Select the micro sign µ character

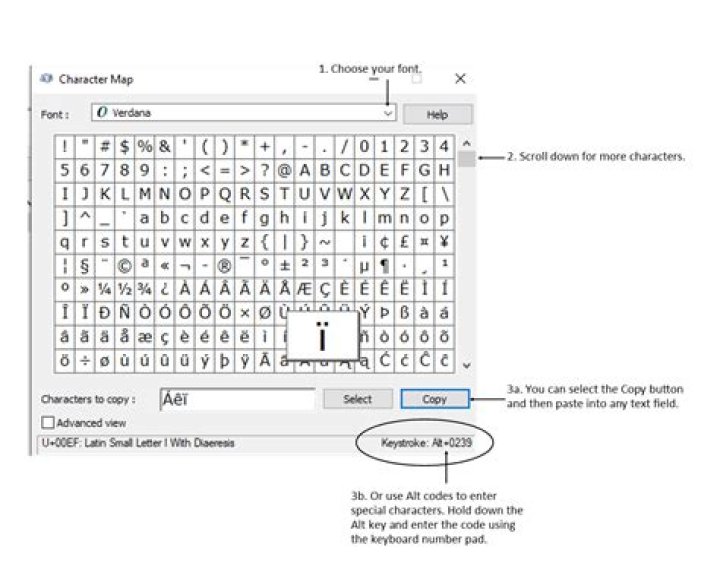click(x=364, y=266)
